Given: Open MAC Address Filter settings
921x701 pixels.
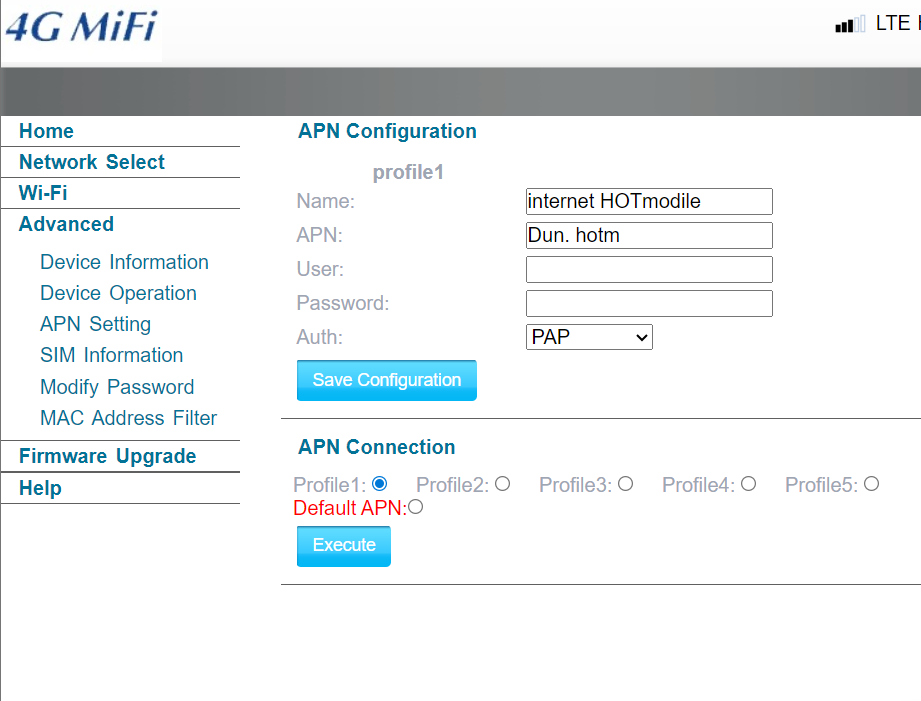Looking at the screenshot, I should [x=128, y=418].
